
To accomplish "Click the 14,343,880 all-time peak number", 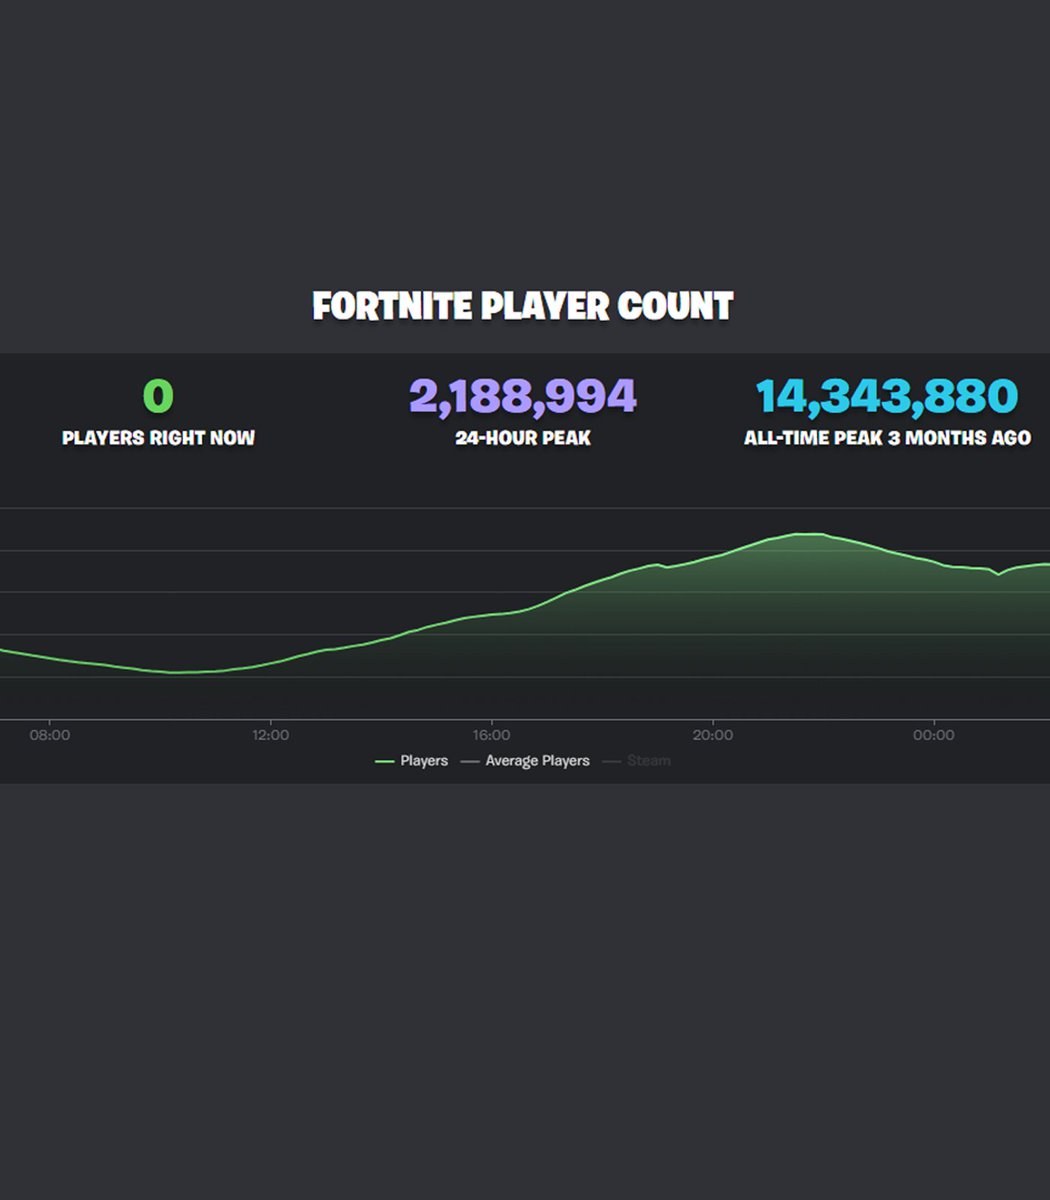I will pos(887,396).
